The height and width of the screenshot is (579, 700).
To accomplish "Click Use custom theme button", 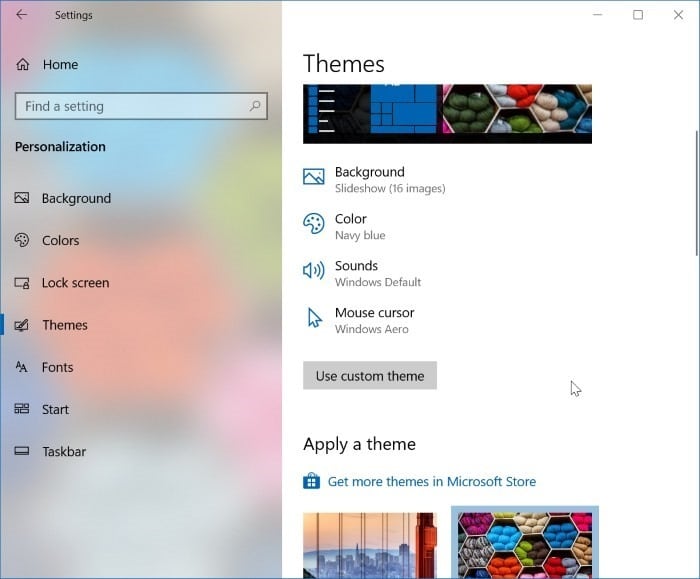I will pyautogui.click(x=370, y=375).
